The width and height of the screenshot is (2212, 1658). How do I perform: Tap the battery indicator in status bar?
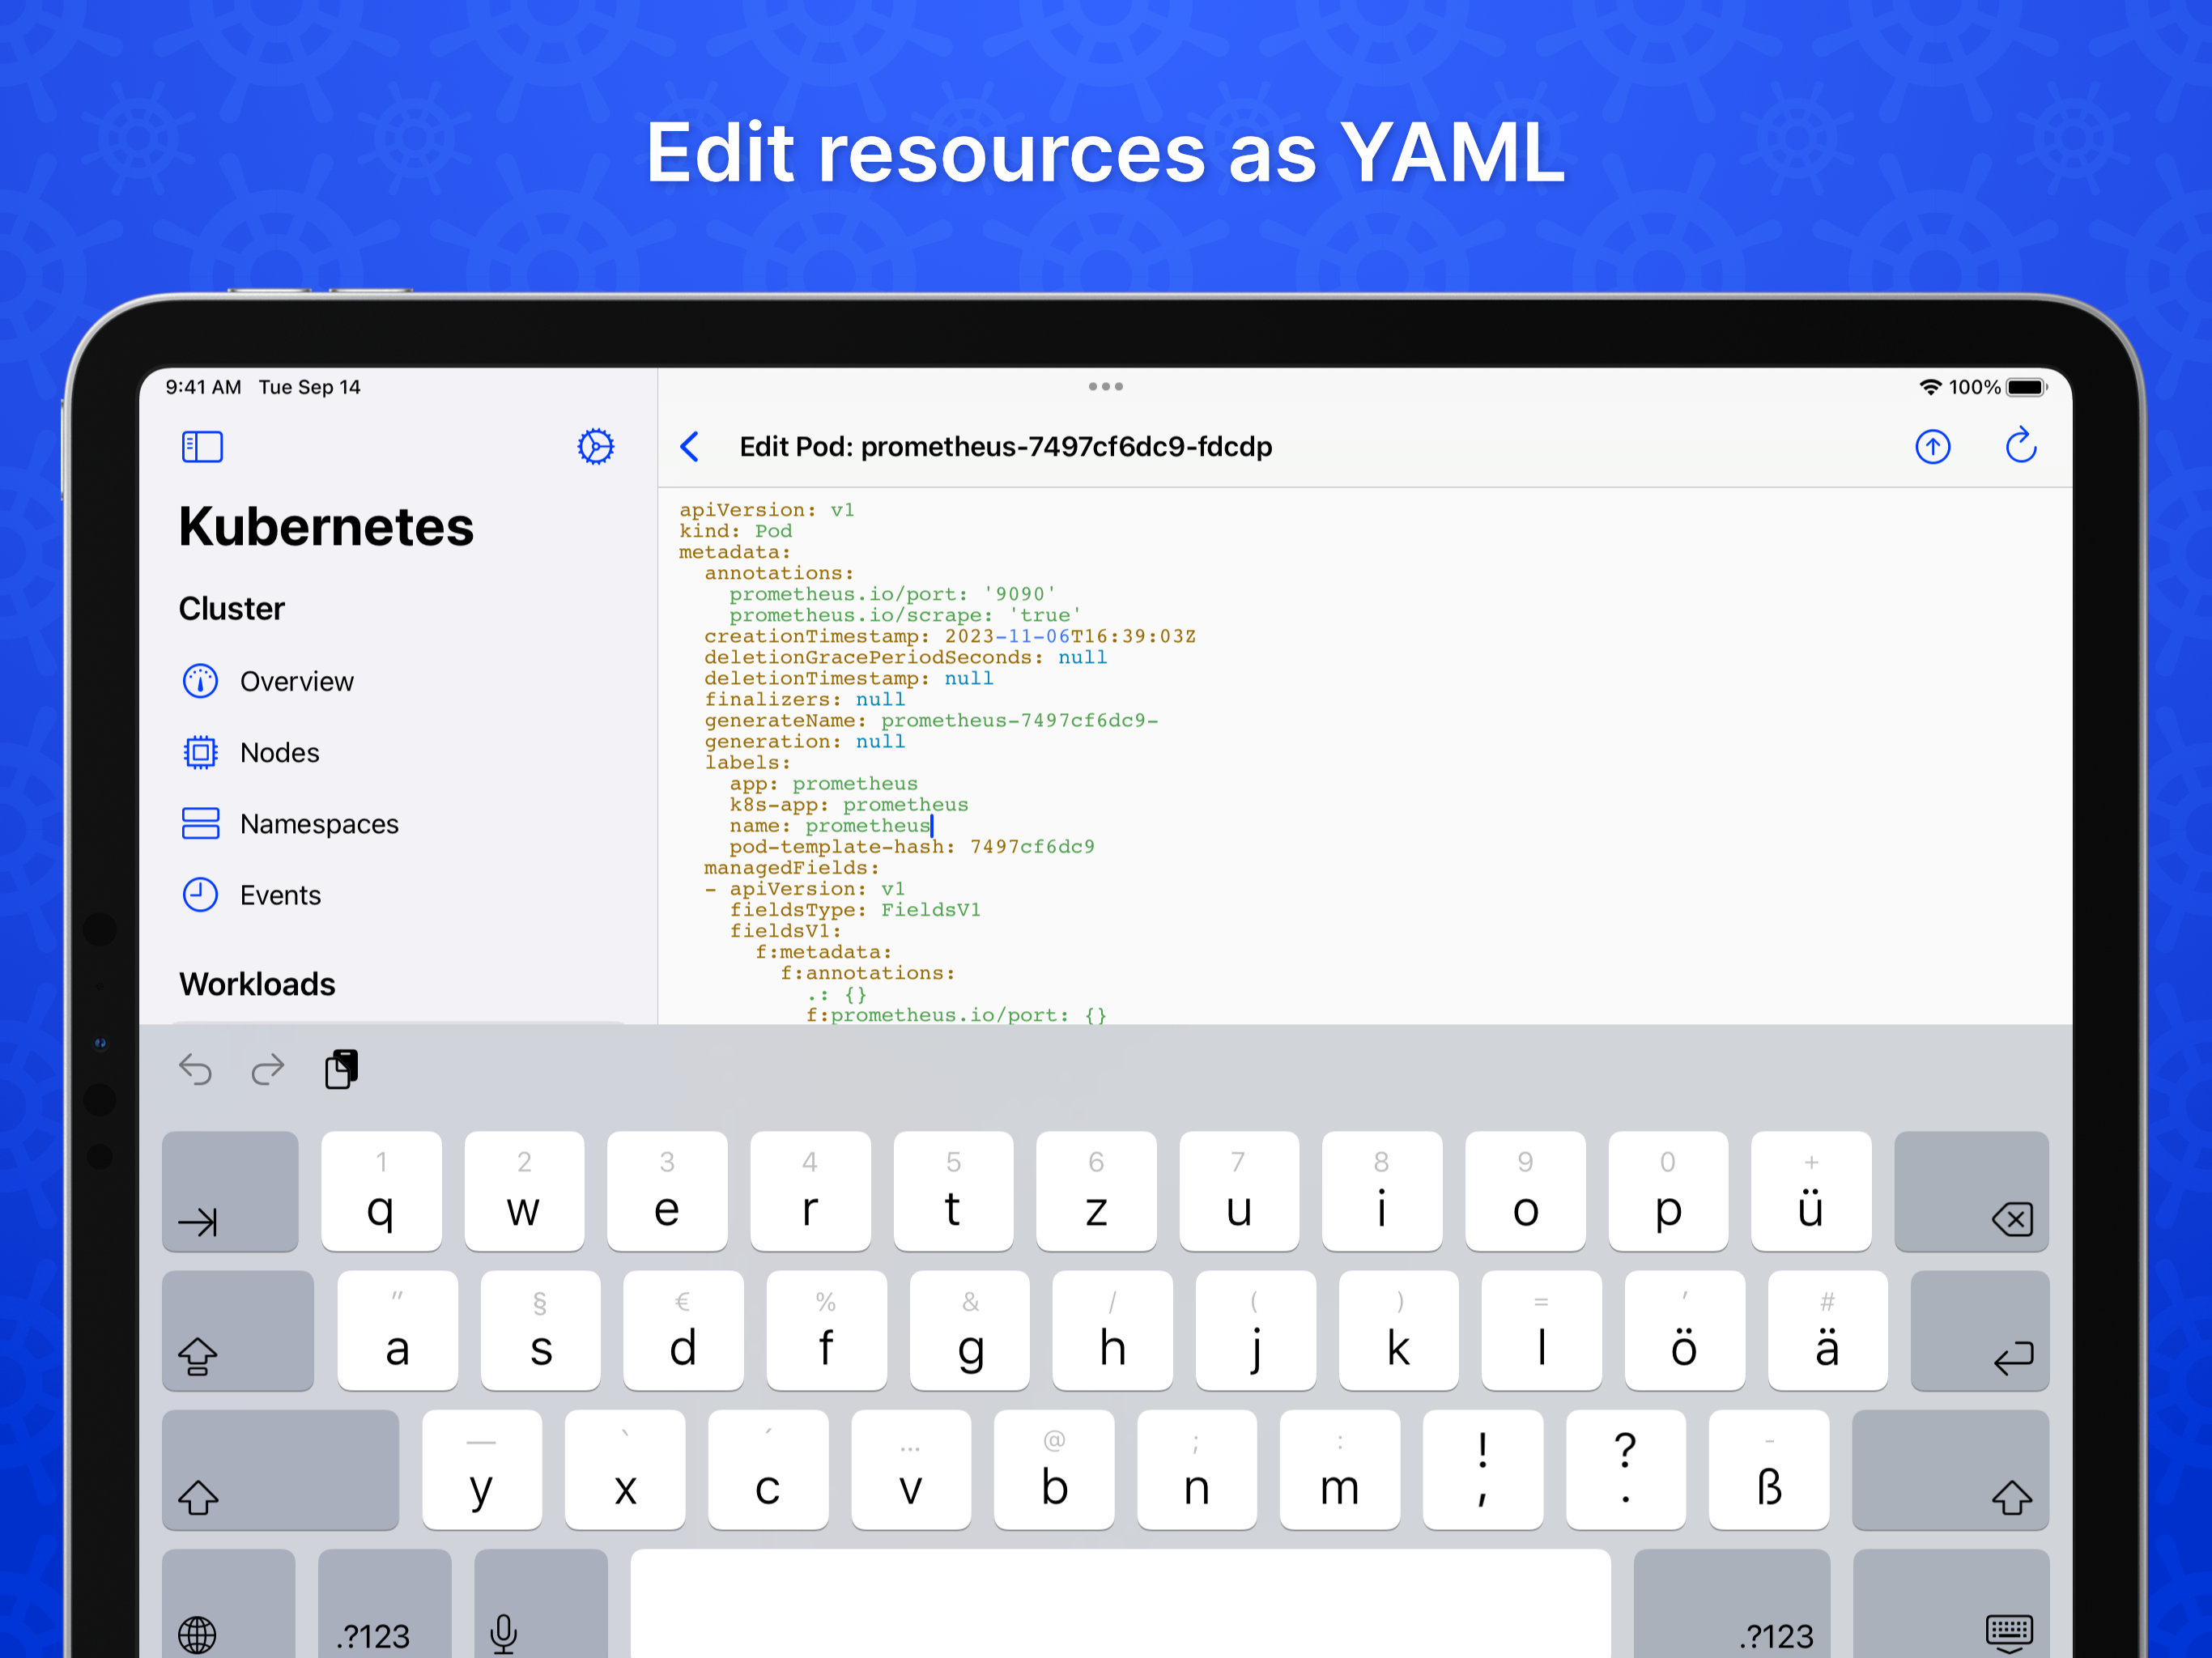click(2027, 387)
